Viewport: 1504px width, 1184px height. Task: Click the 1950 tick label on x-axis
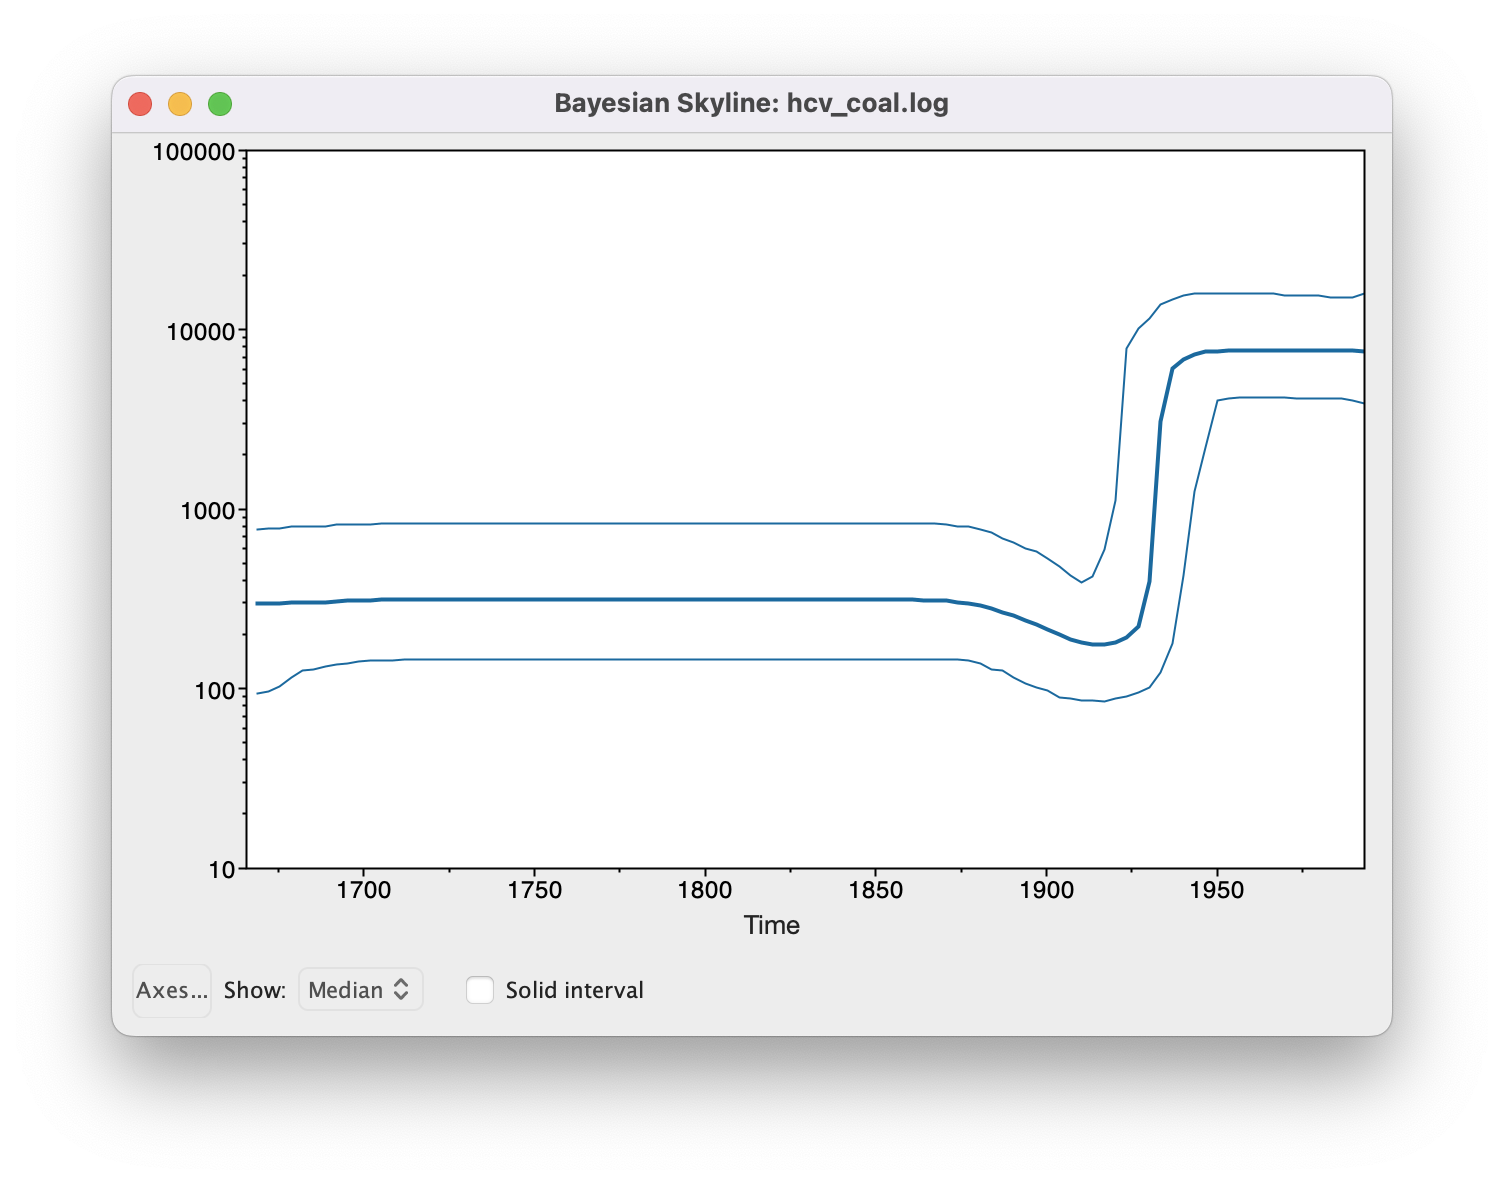(x=1217, y=890)
